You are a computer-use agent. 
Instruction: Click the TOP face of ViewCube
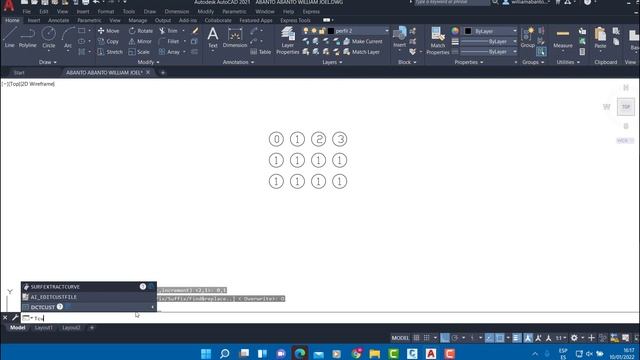pos(626,107)
